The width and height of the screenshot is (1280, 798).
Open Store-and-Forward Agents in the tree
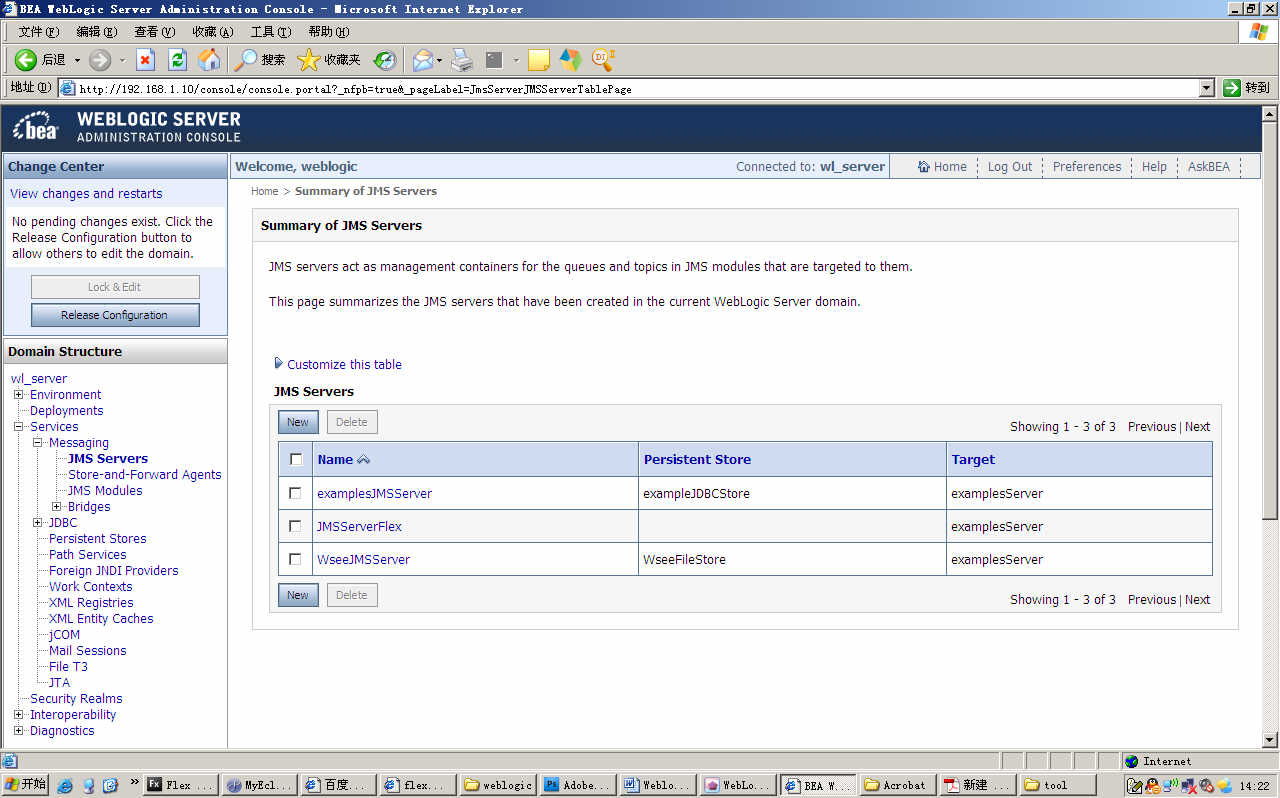point(145,475)
